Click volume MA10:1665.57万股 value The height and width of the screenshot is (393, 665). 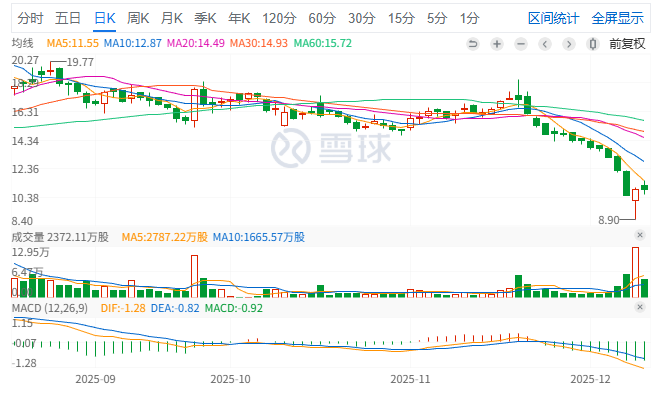click(x=259, y=237)
